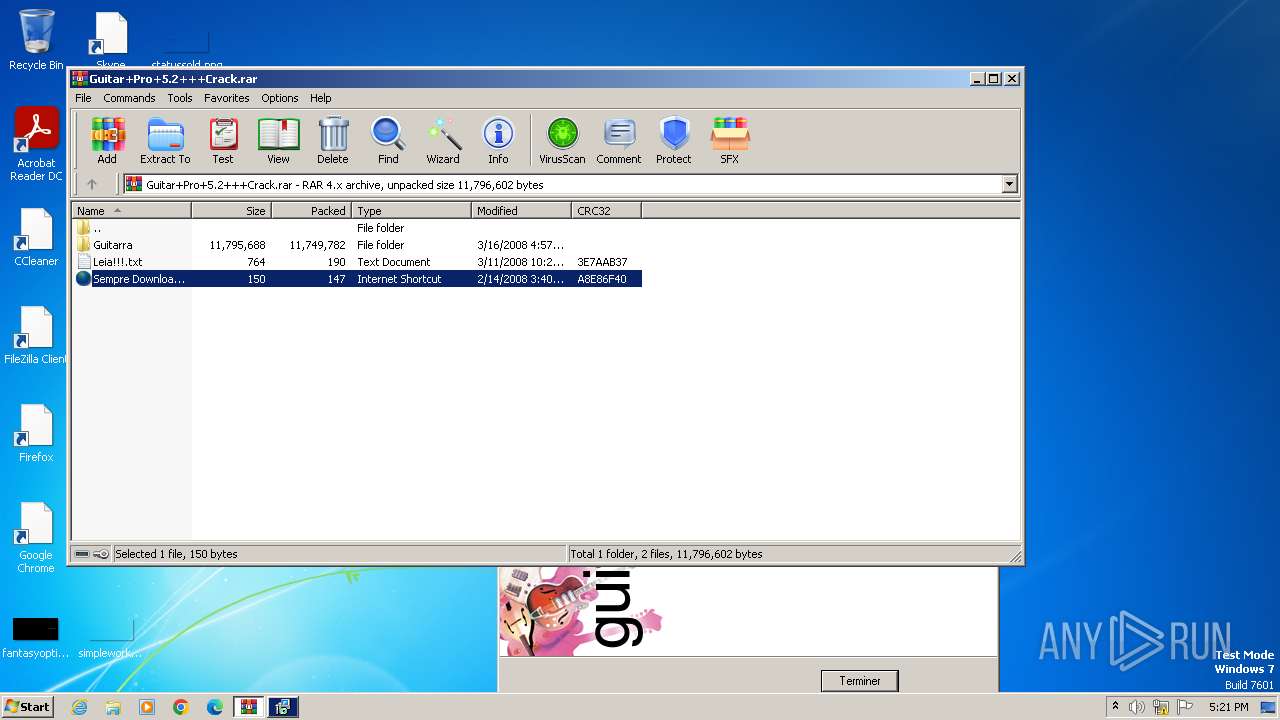Create SFX archive with the SFX icon

tap(730, 141)
